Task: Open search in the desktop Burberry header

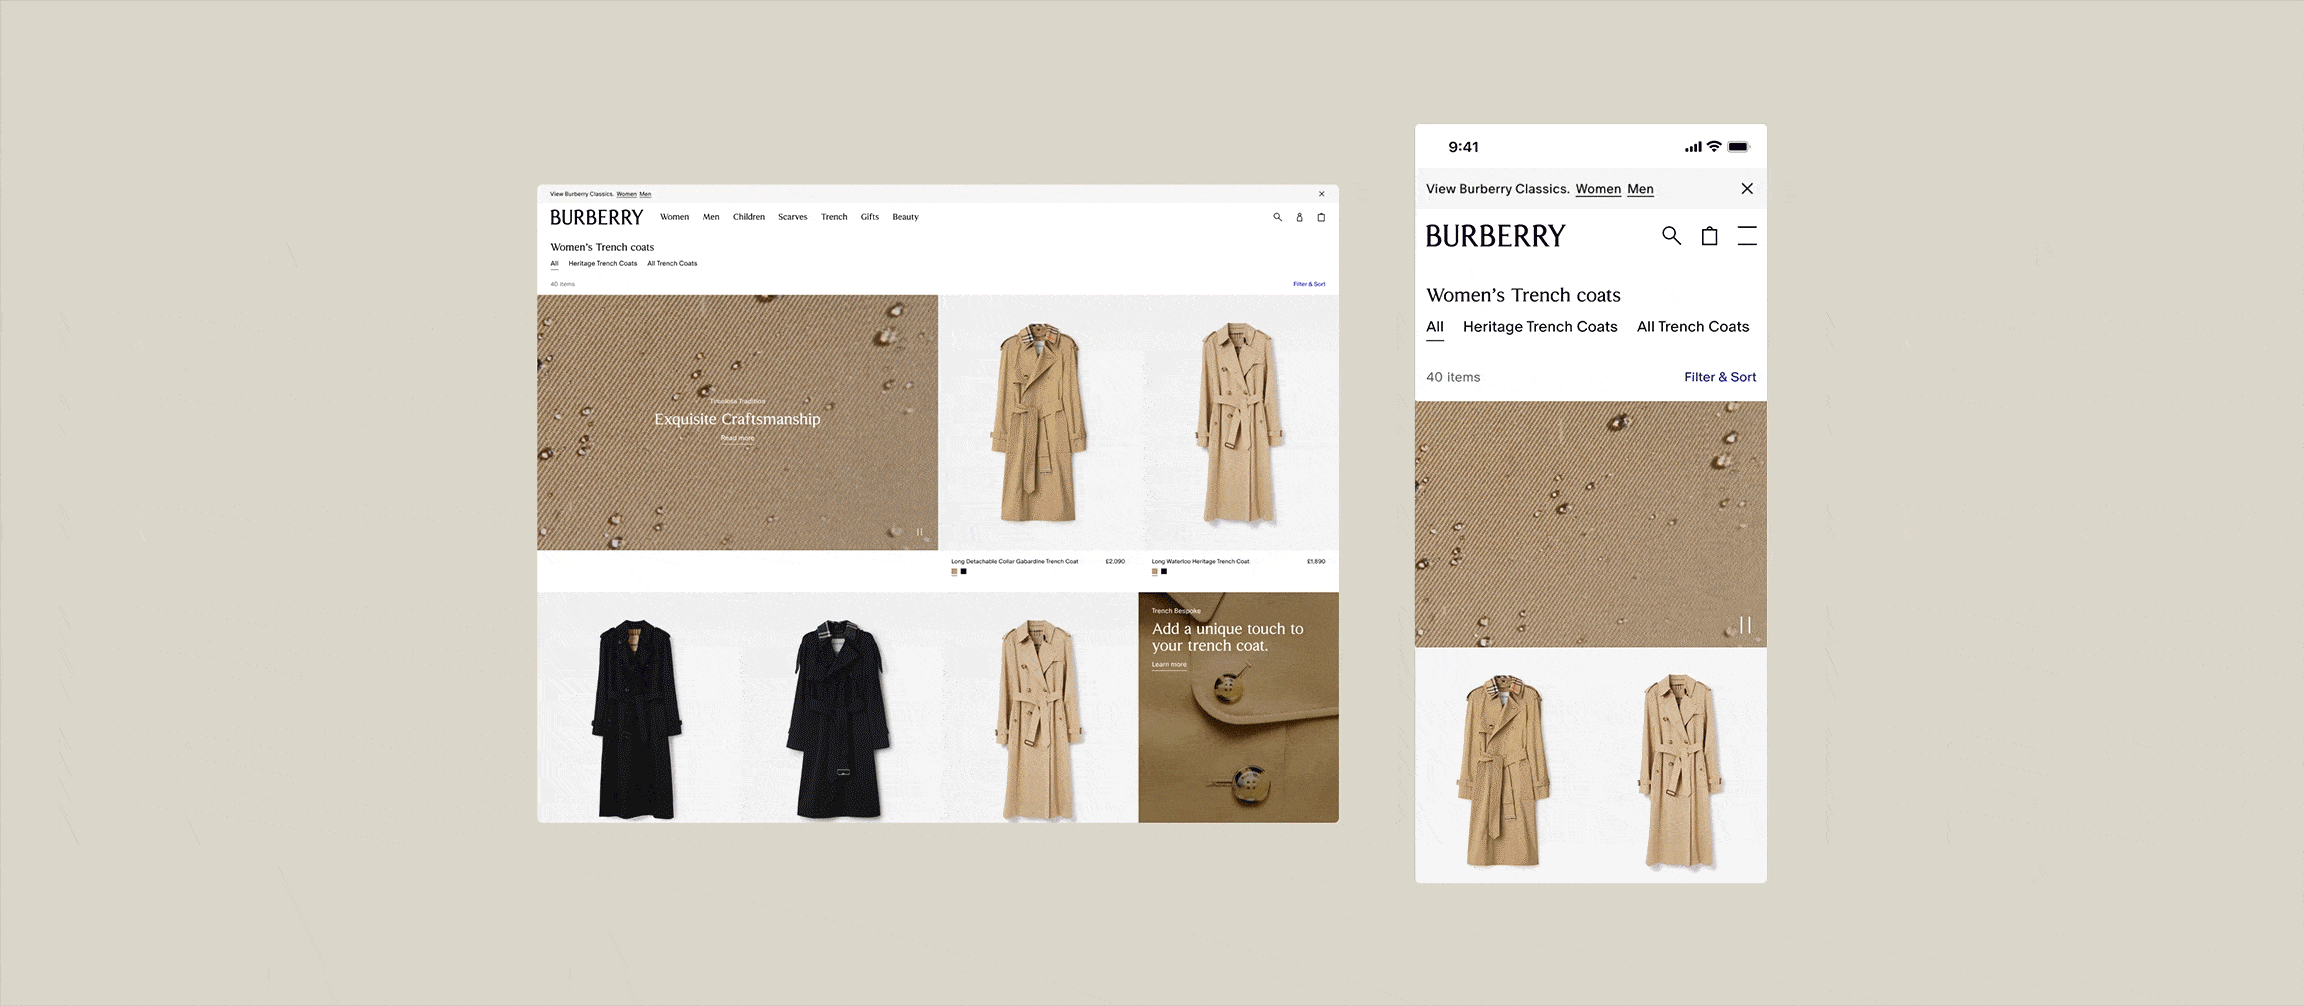Action: (x=1277, y=217)
